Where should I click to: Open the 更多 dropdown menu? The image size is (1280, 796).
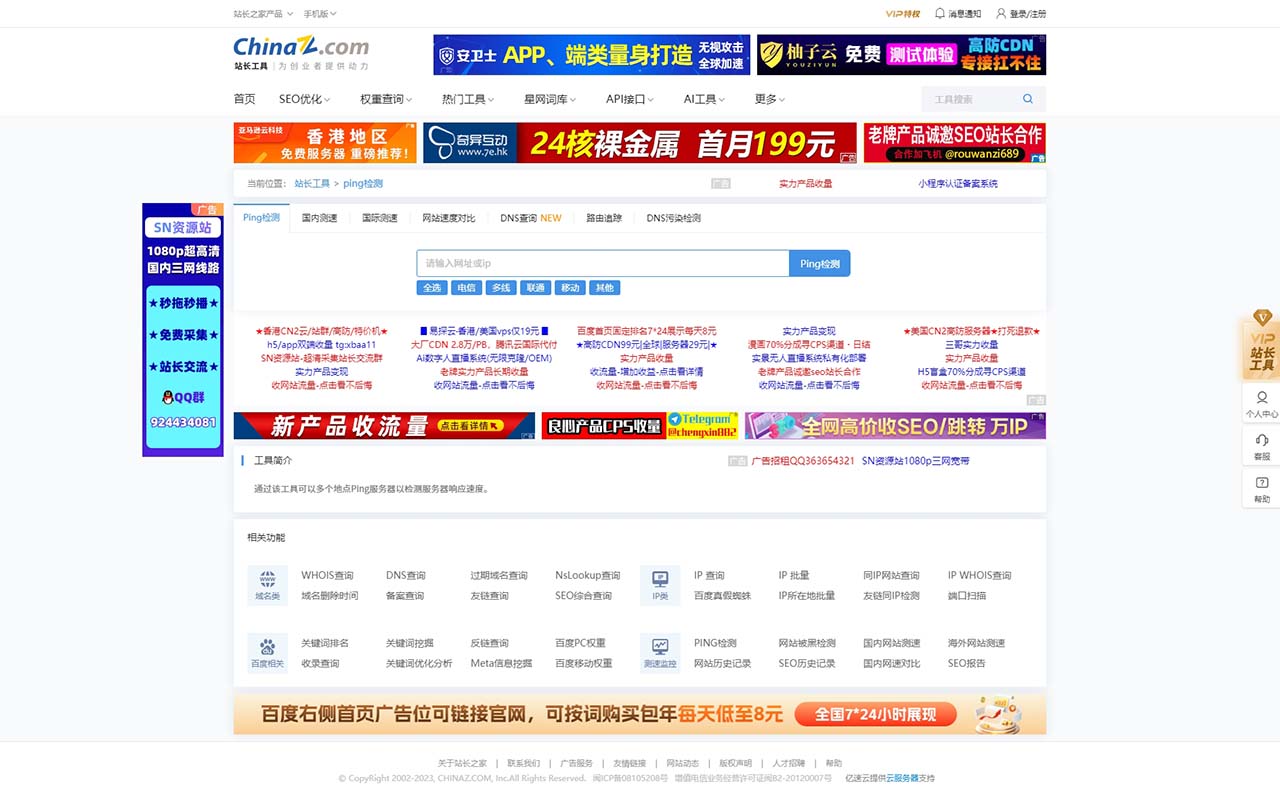point(765,99)
